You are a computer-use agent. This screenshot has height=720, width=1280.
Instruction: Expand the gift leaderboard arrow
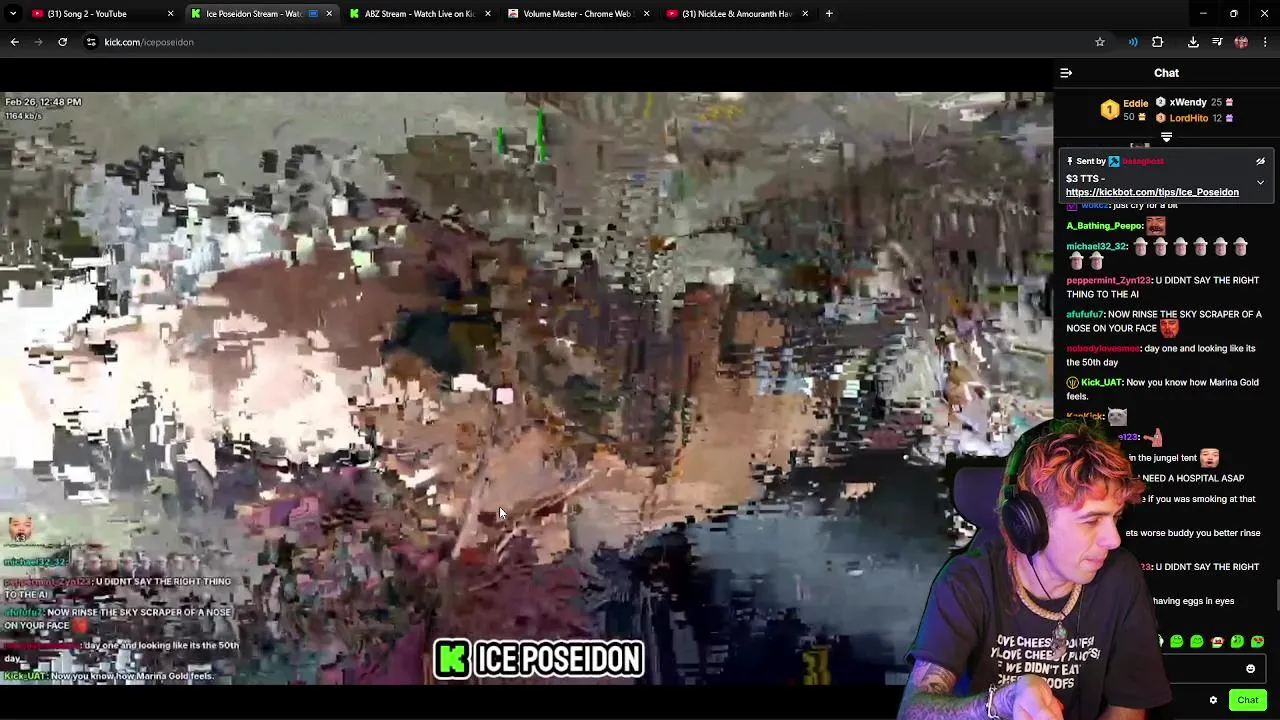pos(1166,137)
